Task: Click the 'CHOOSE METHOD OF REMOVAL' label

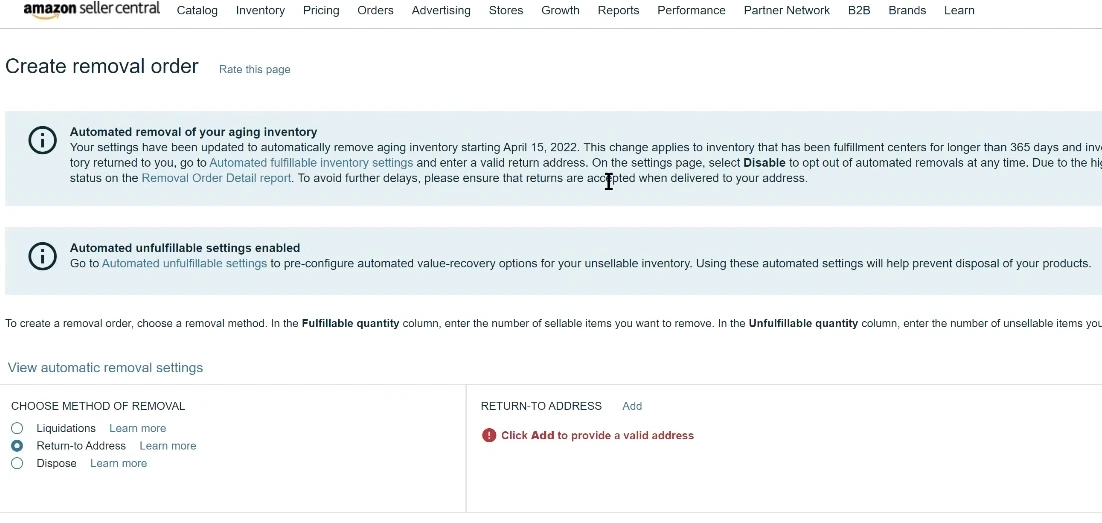Action: (98, 406)
